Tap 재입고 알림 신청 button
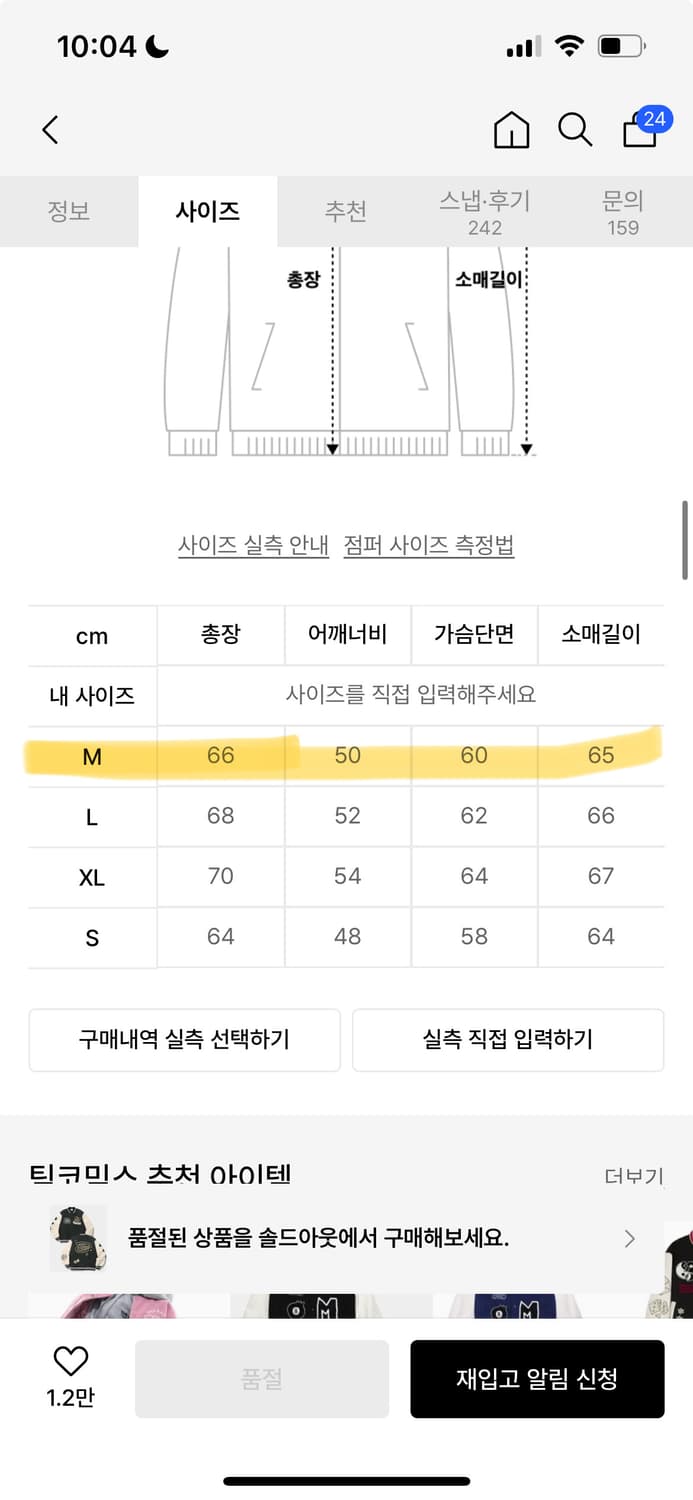 tap(537, 1379)
